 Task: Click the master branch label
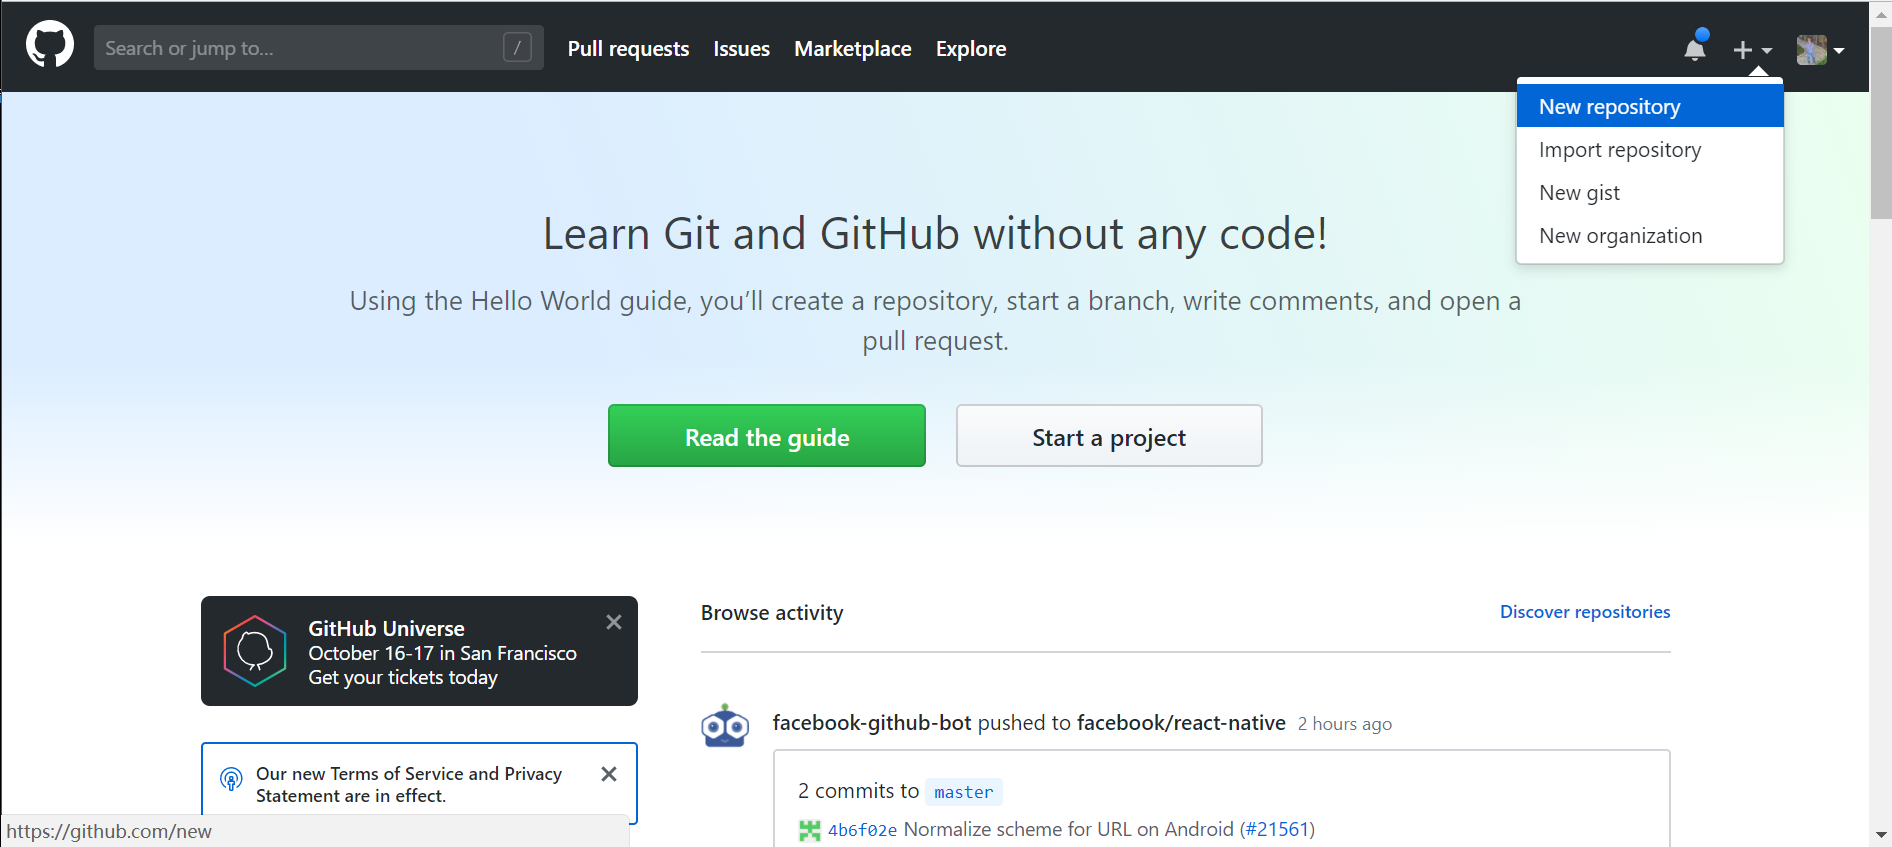pyautogui.click(x=964, y=792)
